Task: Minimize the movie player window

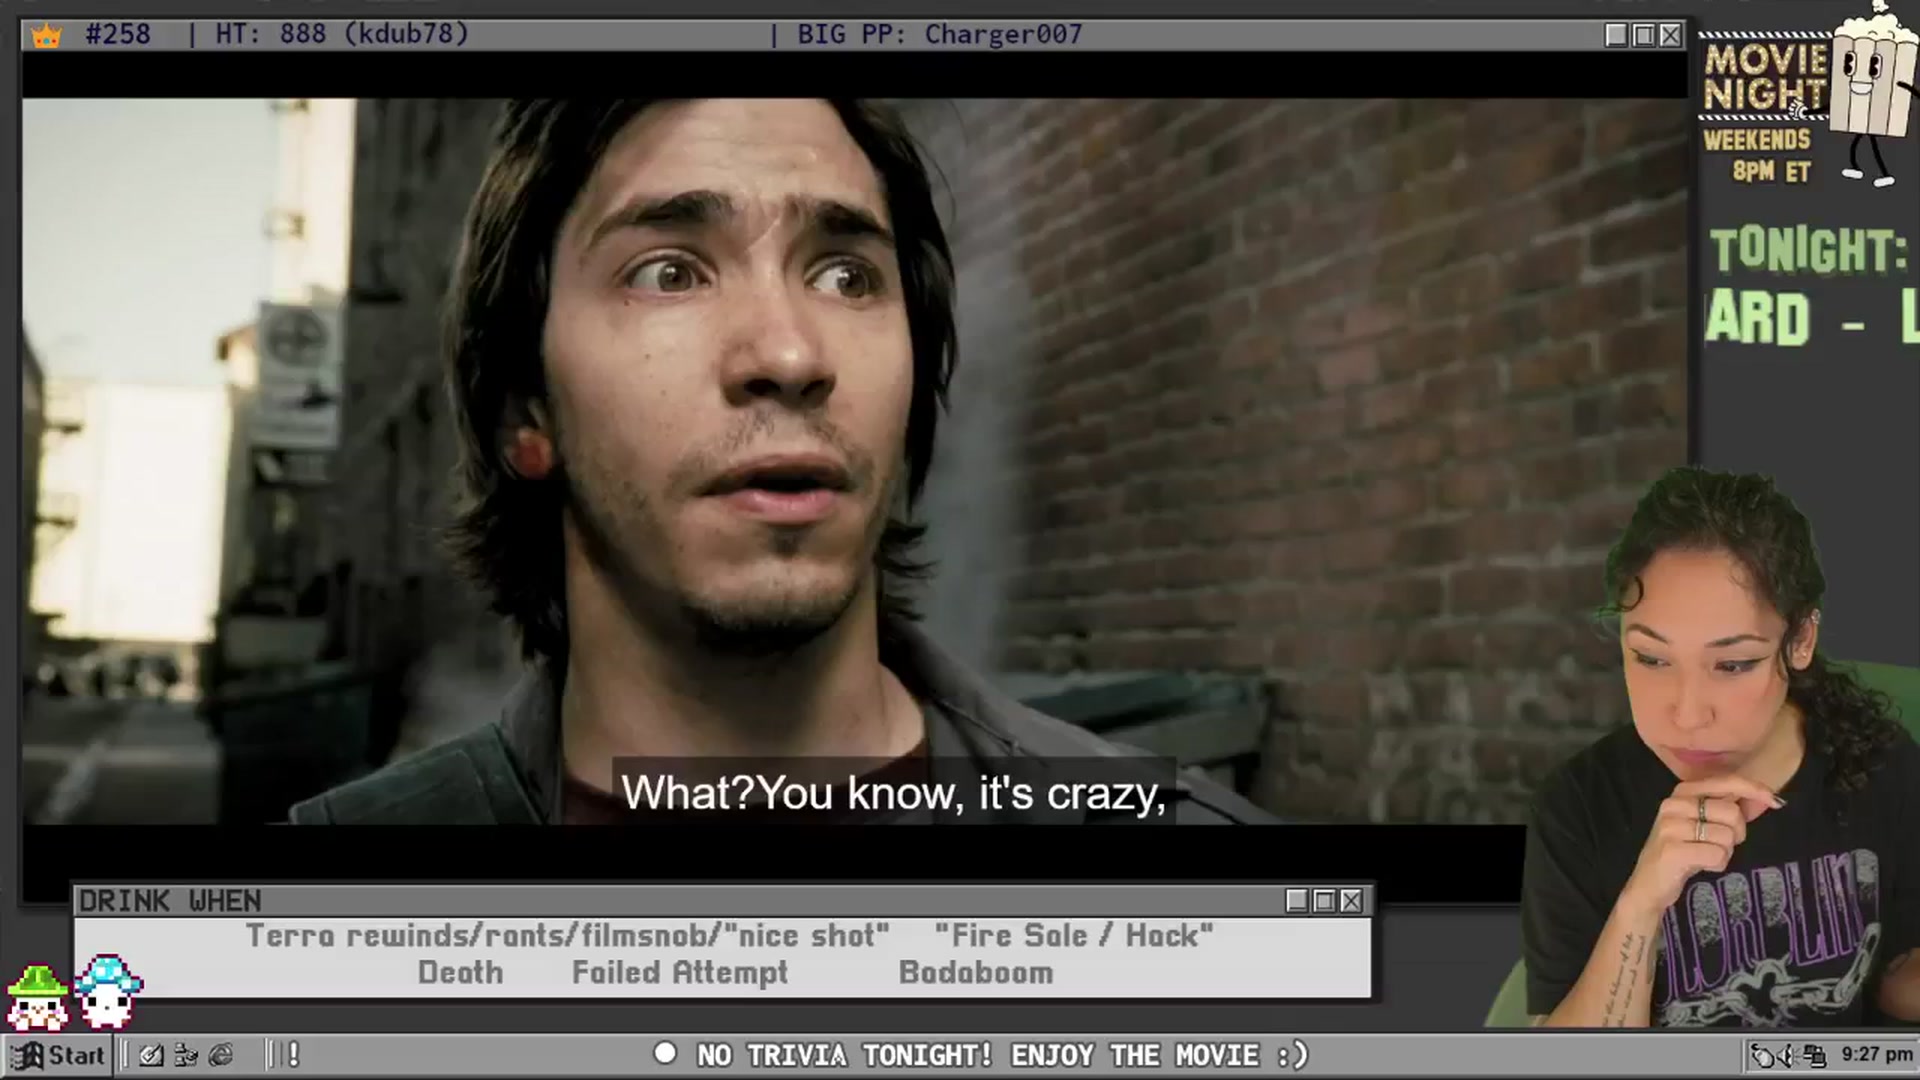Action: (x=1616, y=35)
